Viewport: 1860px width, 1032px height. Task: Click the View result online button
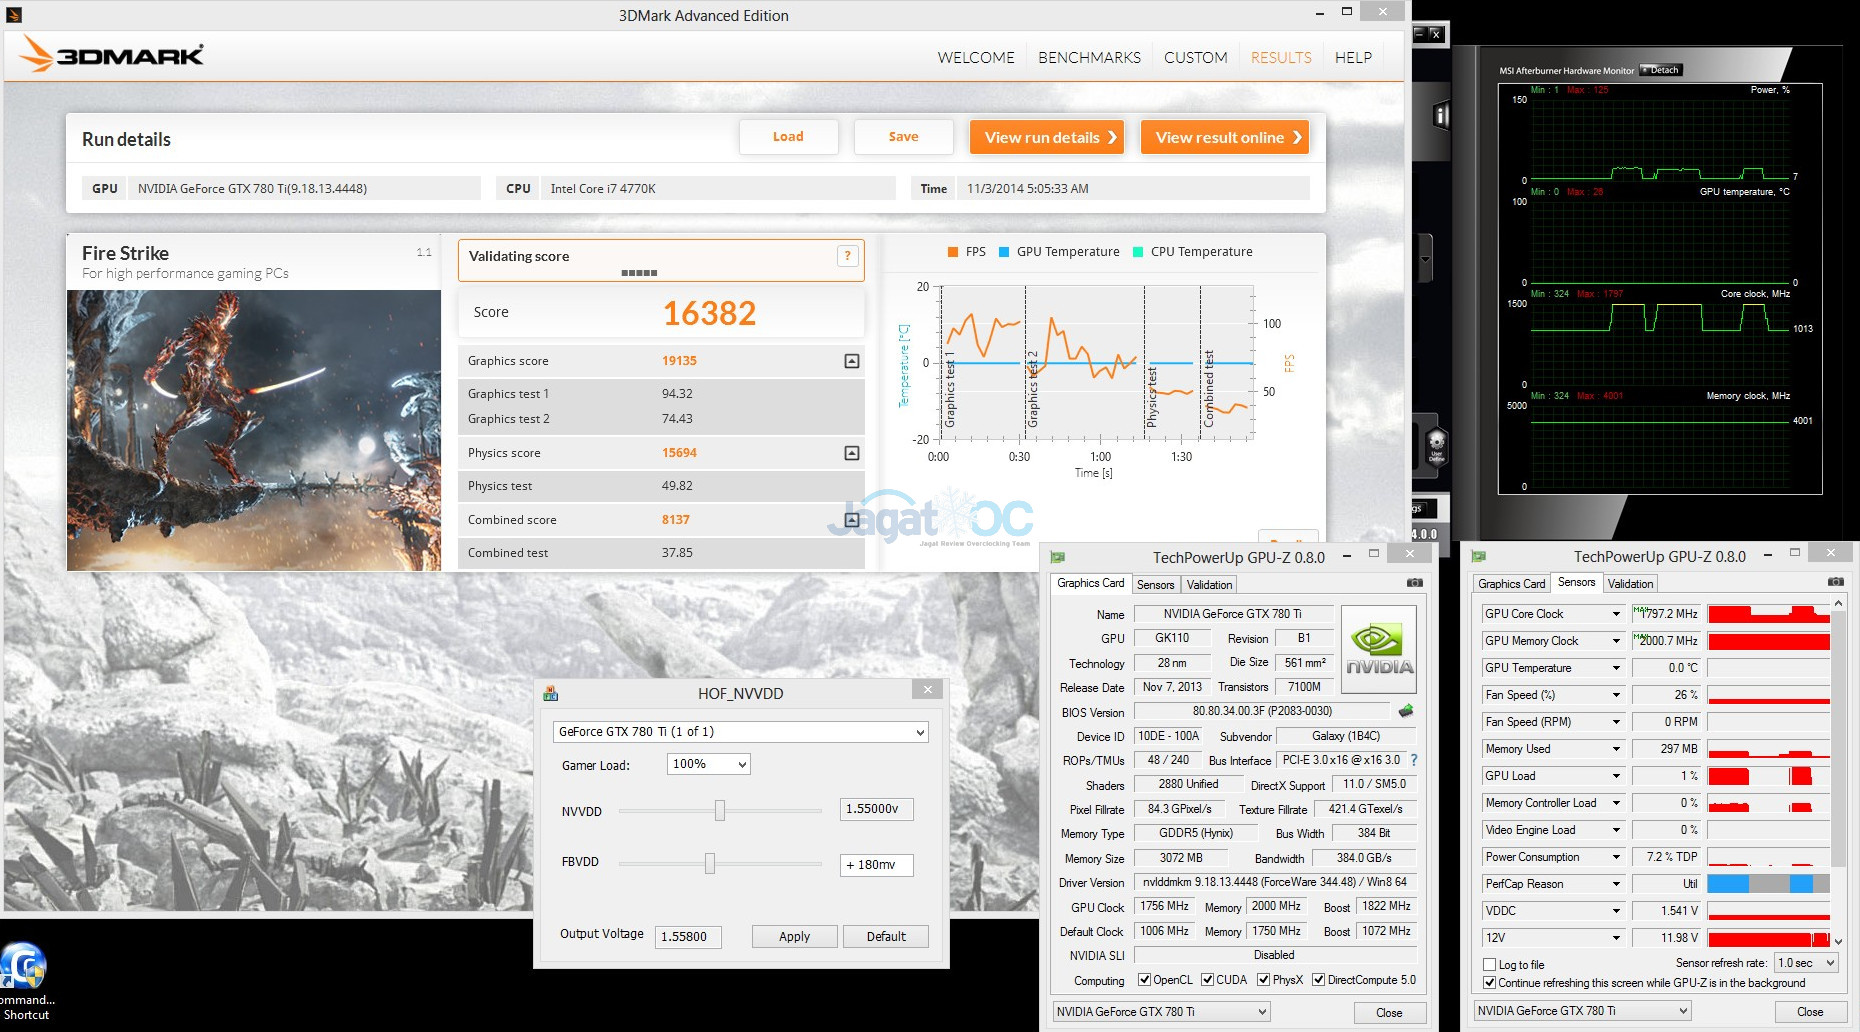click(x=1226, y=138)
